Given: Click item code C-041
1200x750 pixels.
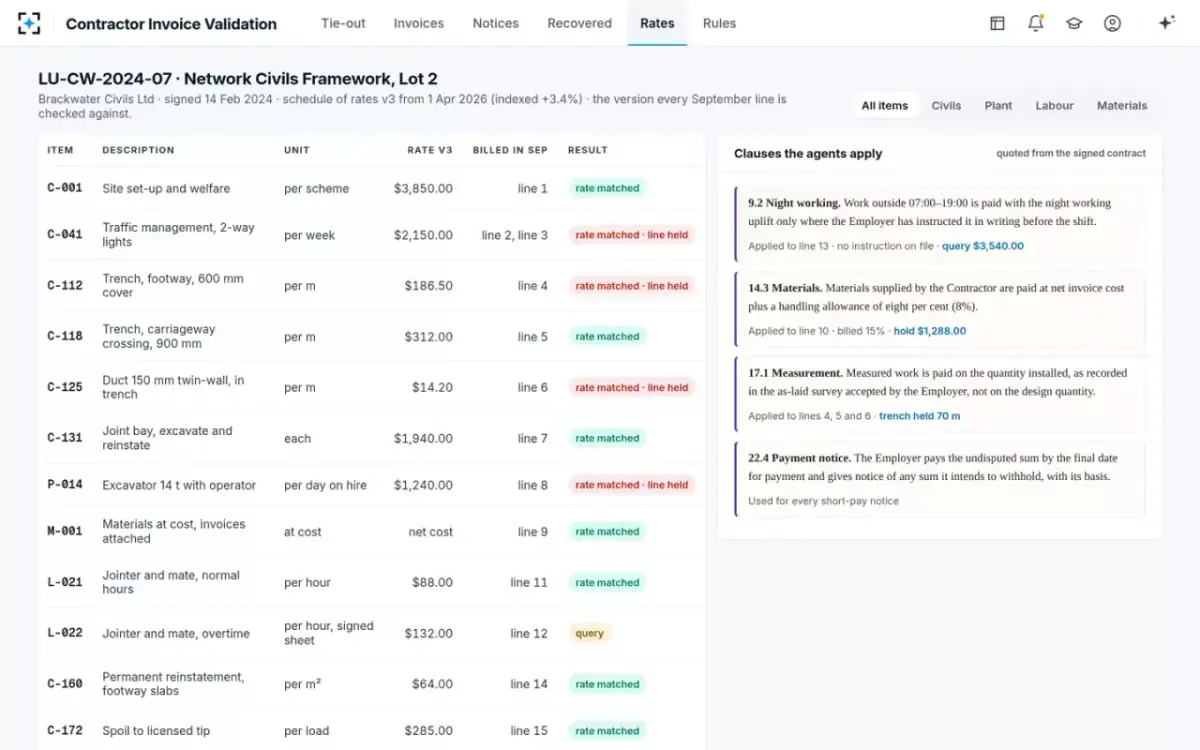Looking at the screenshot, I should pos(65,235).
